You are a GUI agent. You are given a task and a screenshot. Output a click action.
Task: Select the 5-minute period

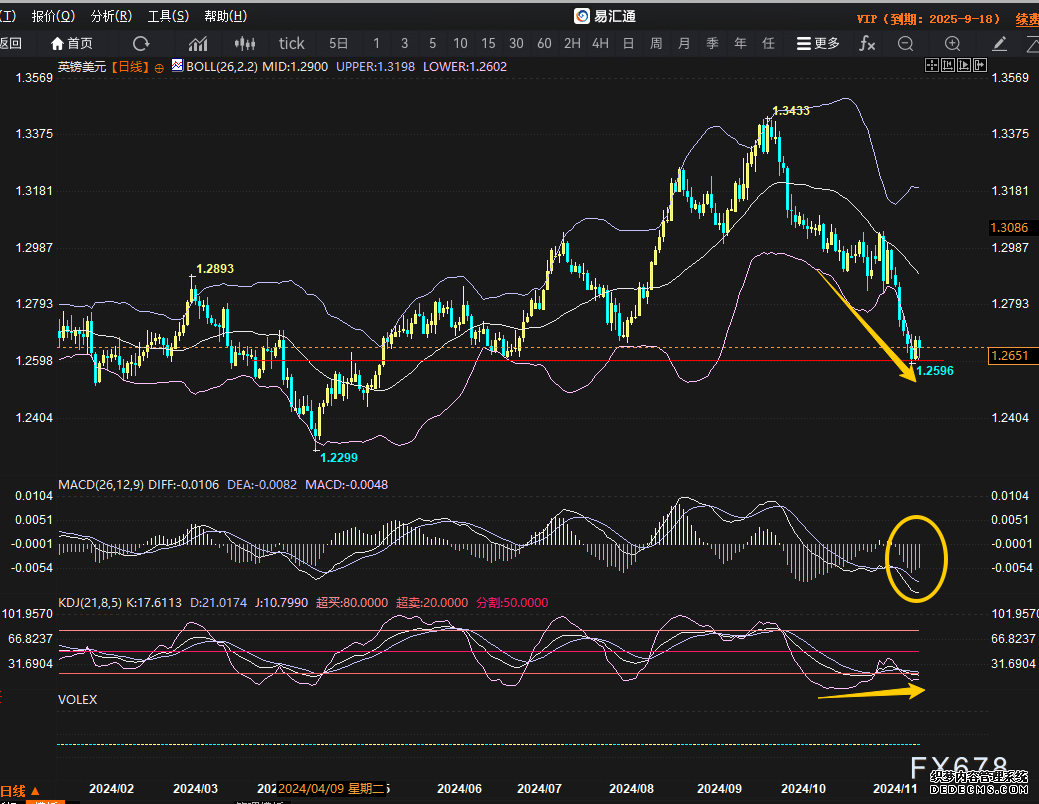[x=432, y=44]
